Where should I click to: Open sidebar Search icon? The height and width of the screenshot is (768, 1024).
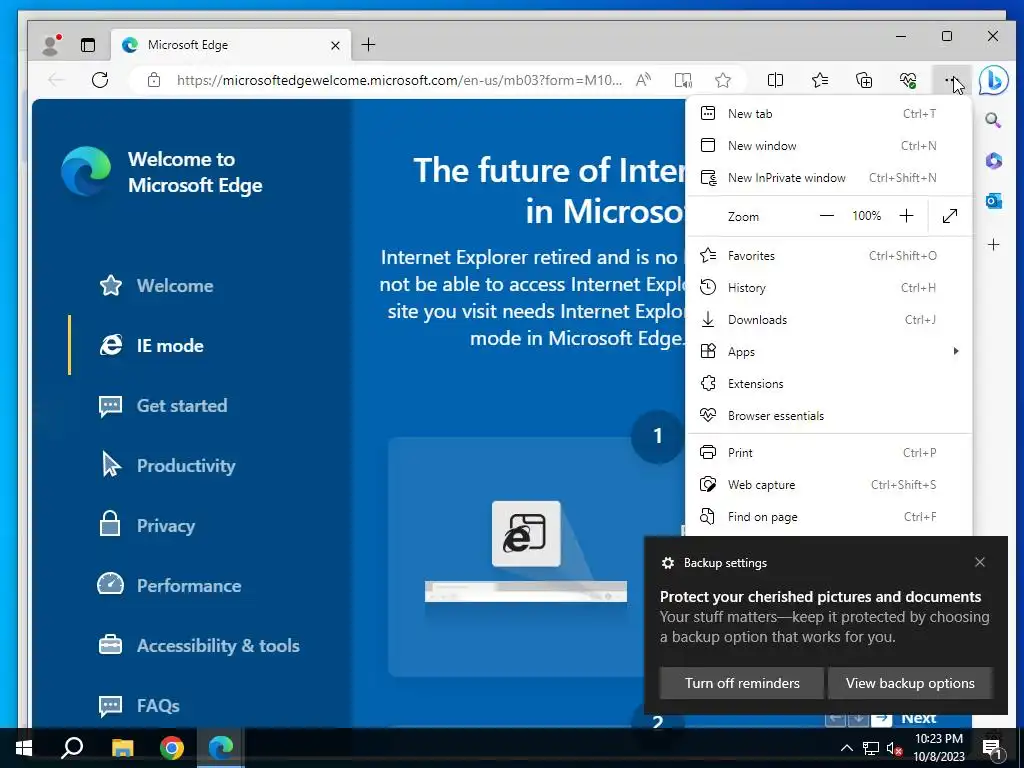[x=993, y=120]
